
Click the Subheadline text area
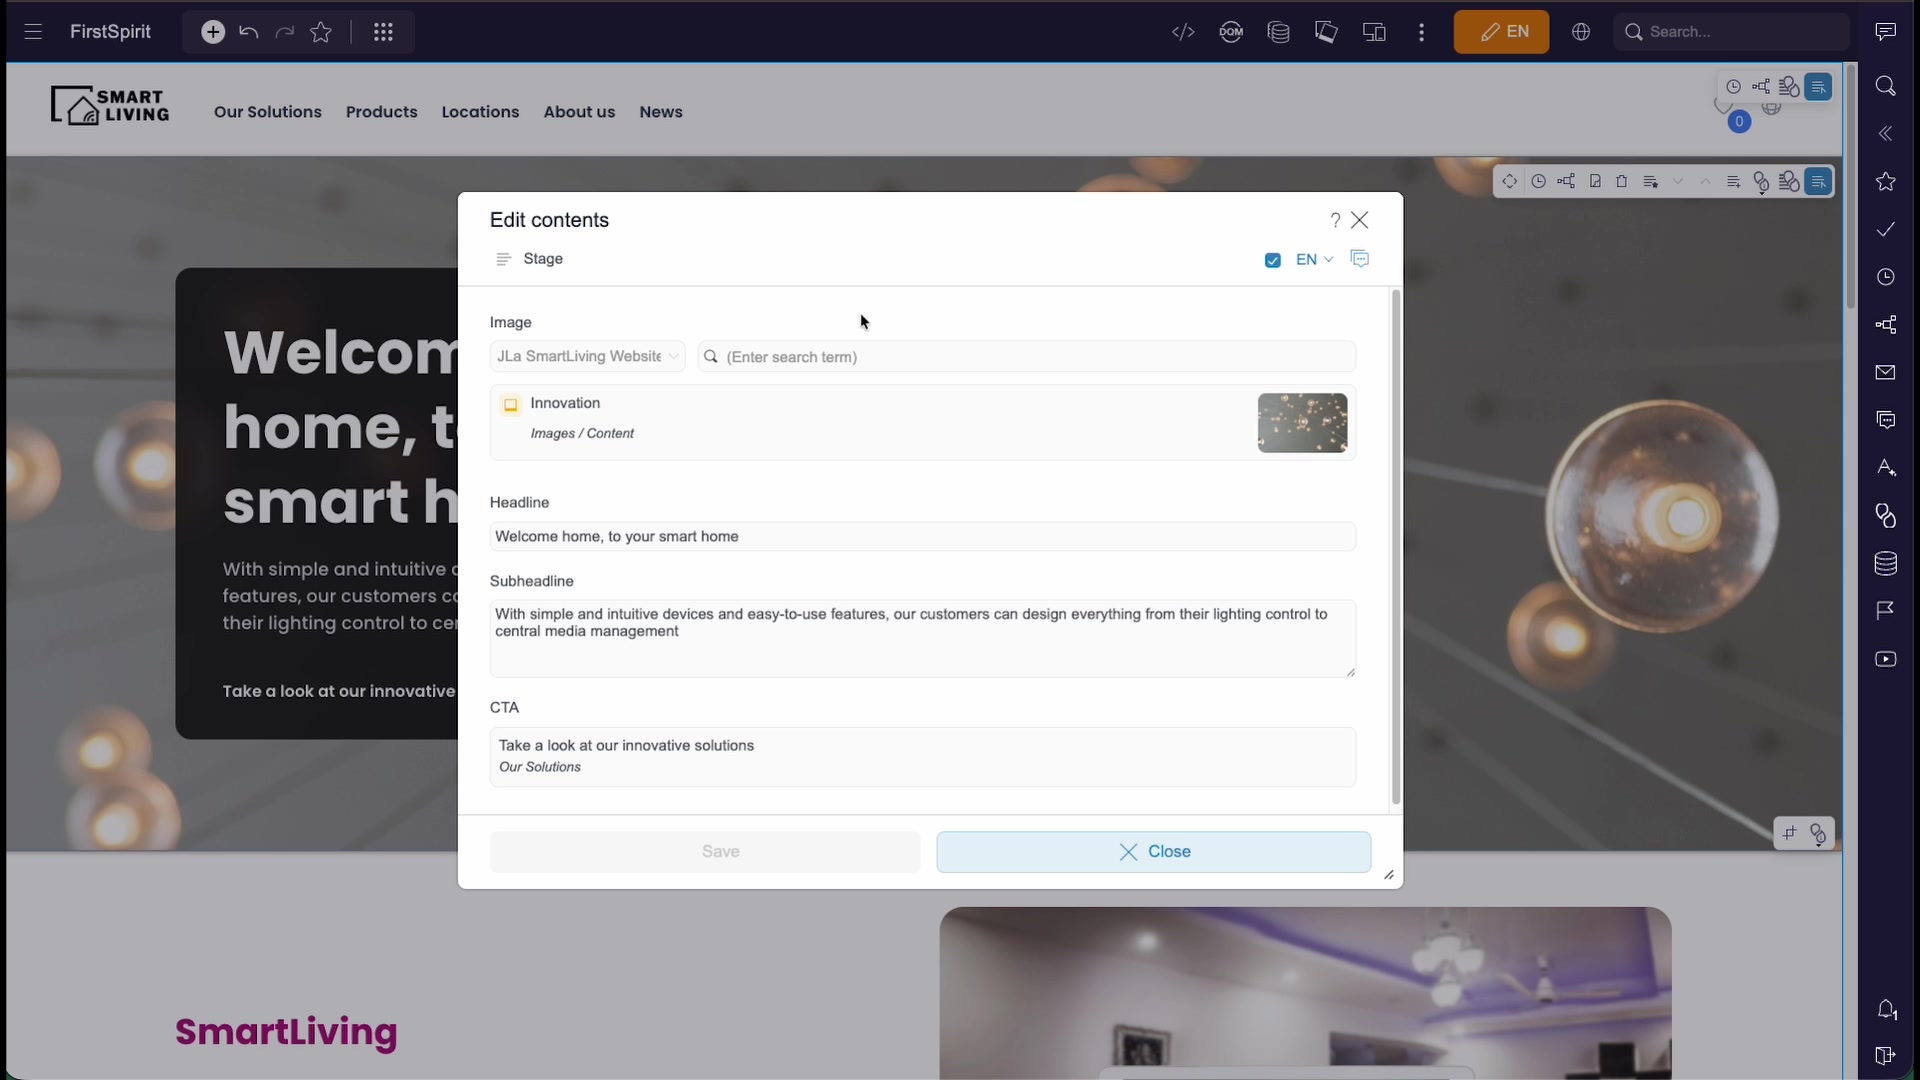[922, 638]
